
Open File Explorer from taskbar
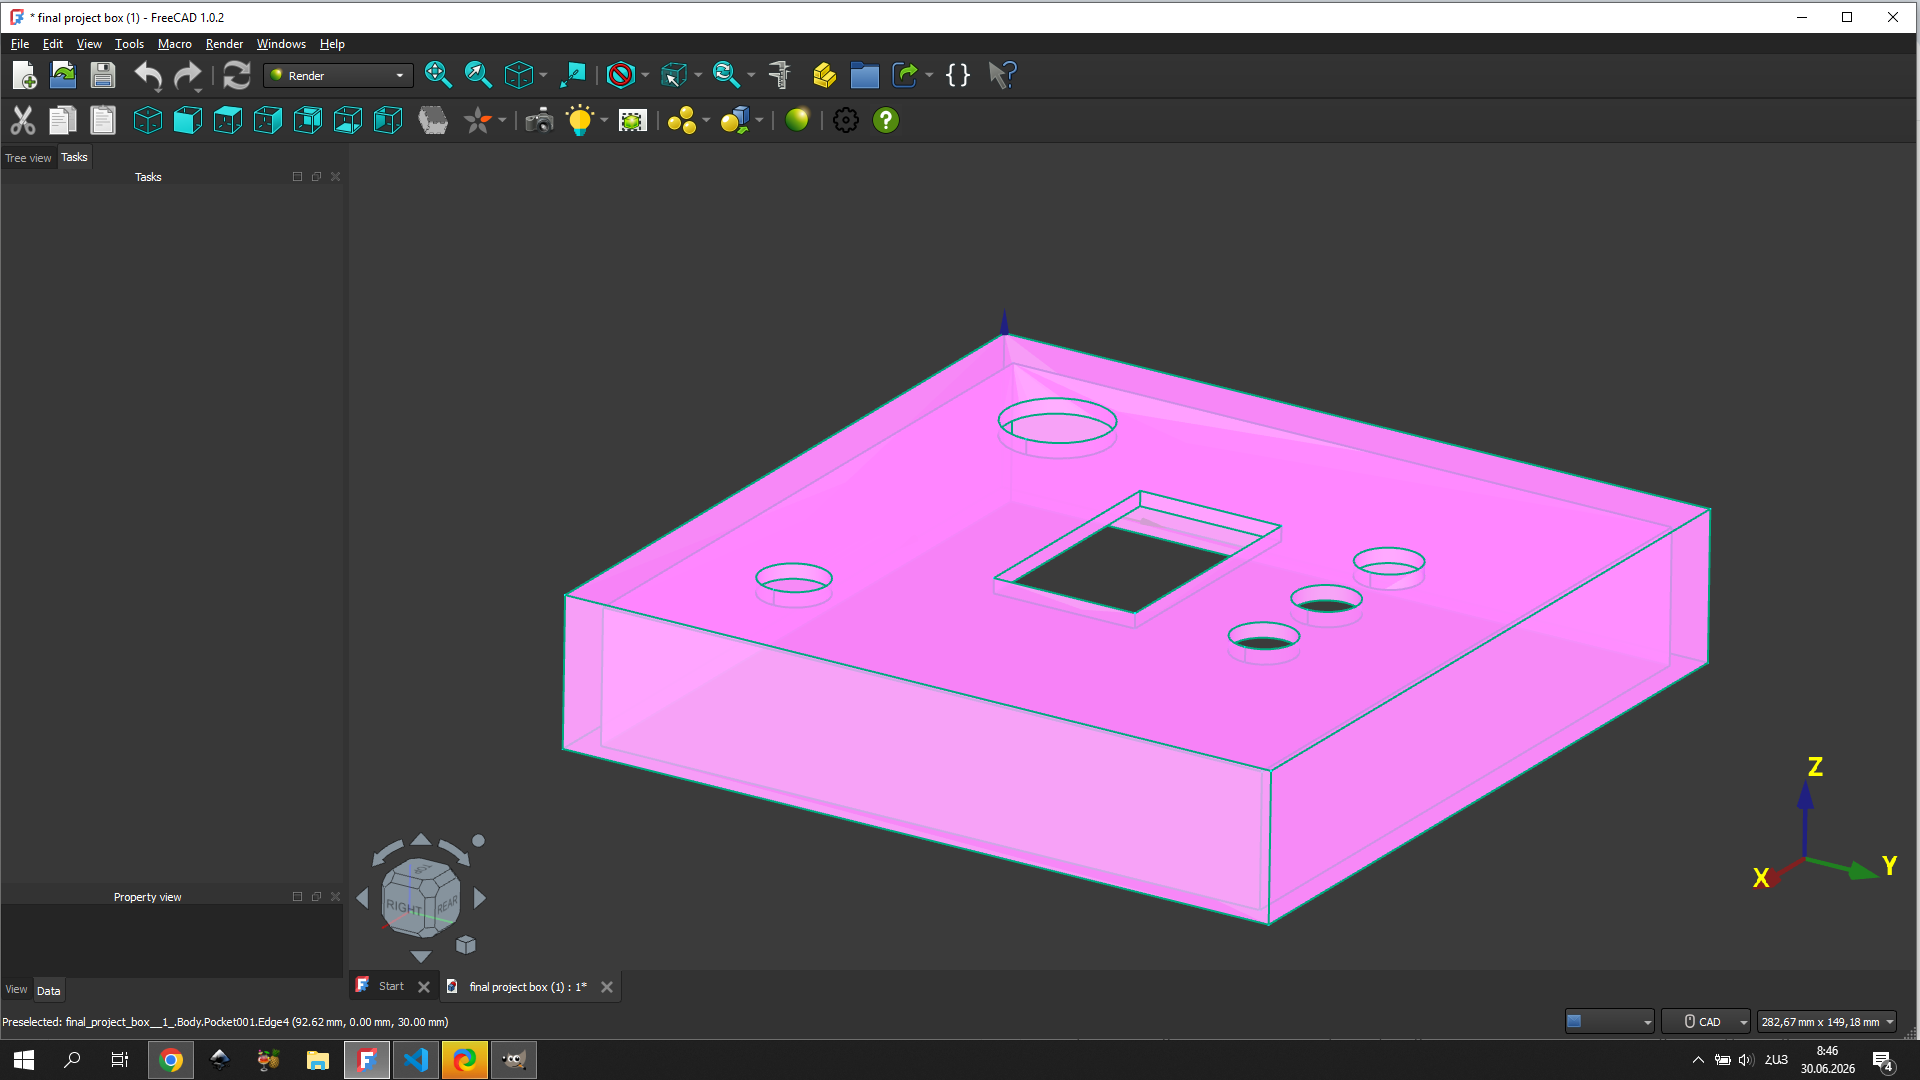click(318, 1060)
